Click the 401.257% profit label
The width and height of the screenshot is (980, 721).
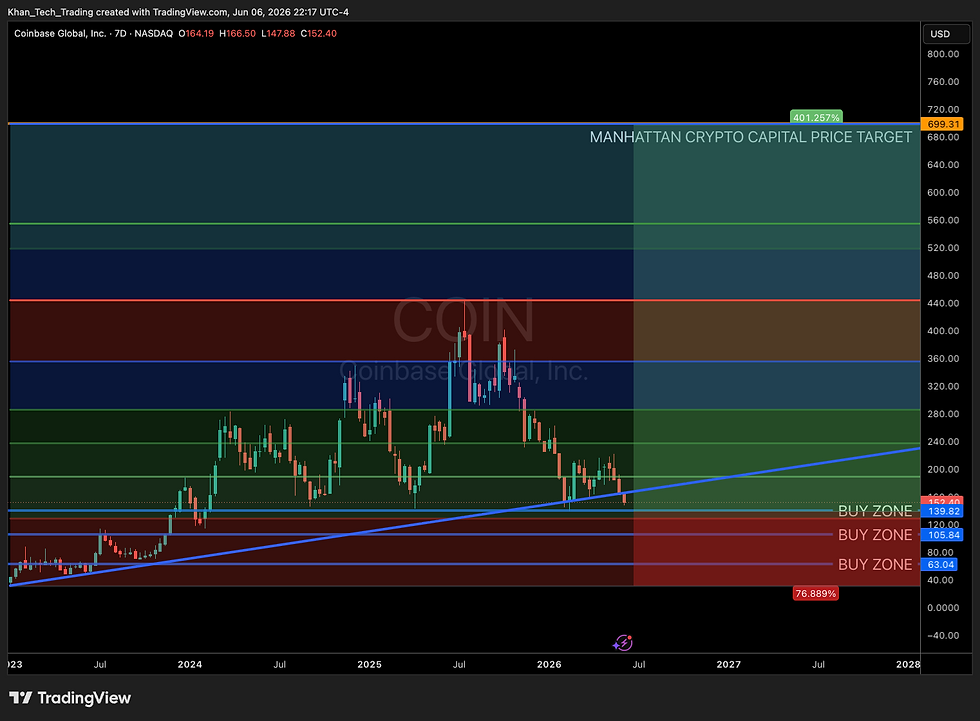coord(816,117)
